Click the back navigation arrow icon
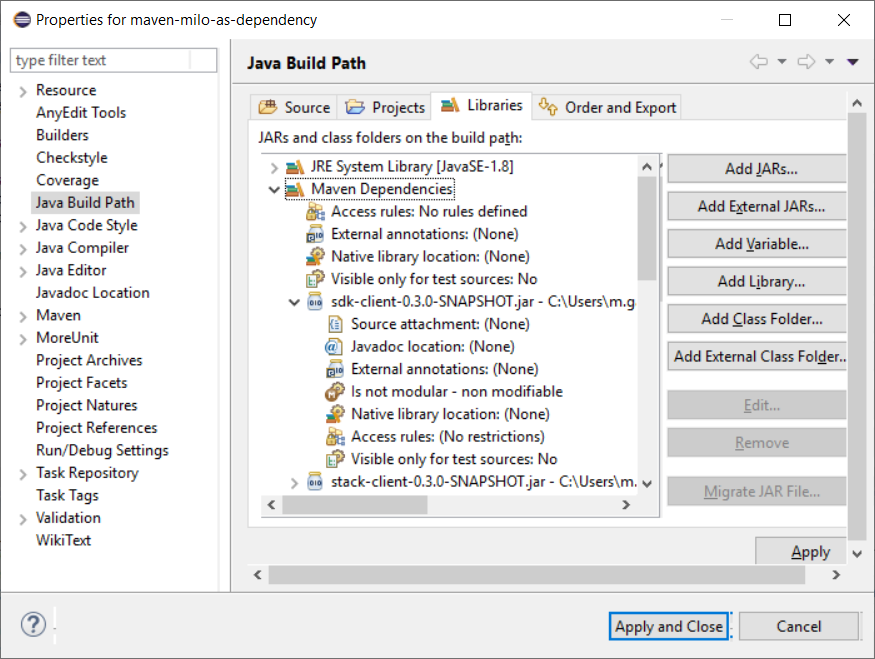 (x=758, y=61)
